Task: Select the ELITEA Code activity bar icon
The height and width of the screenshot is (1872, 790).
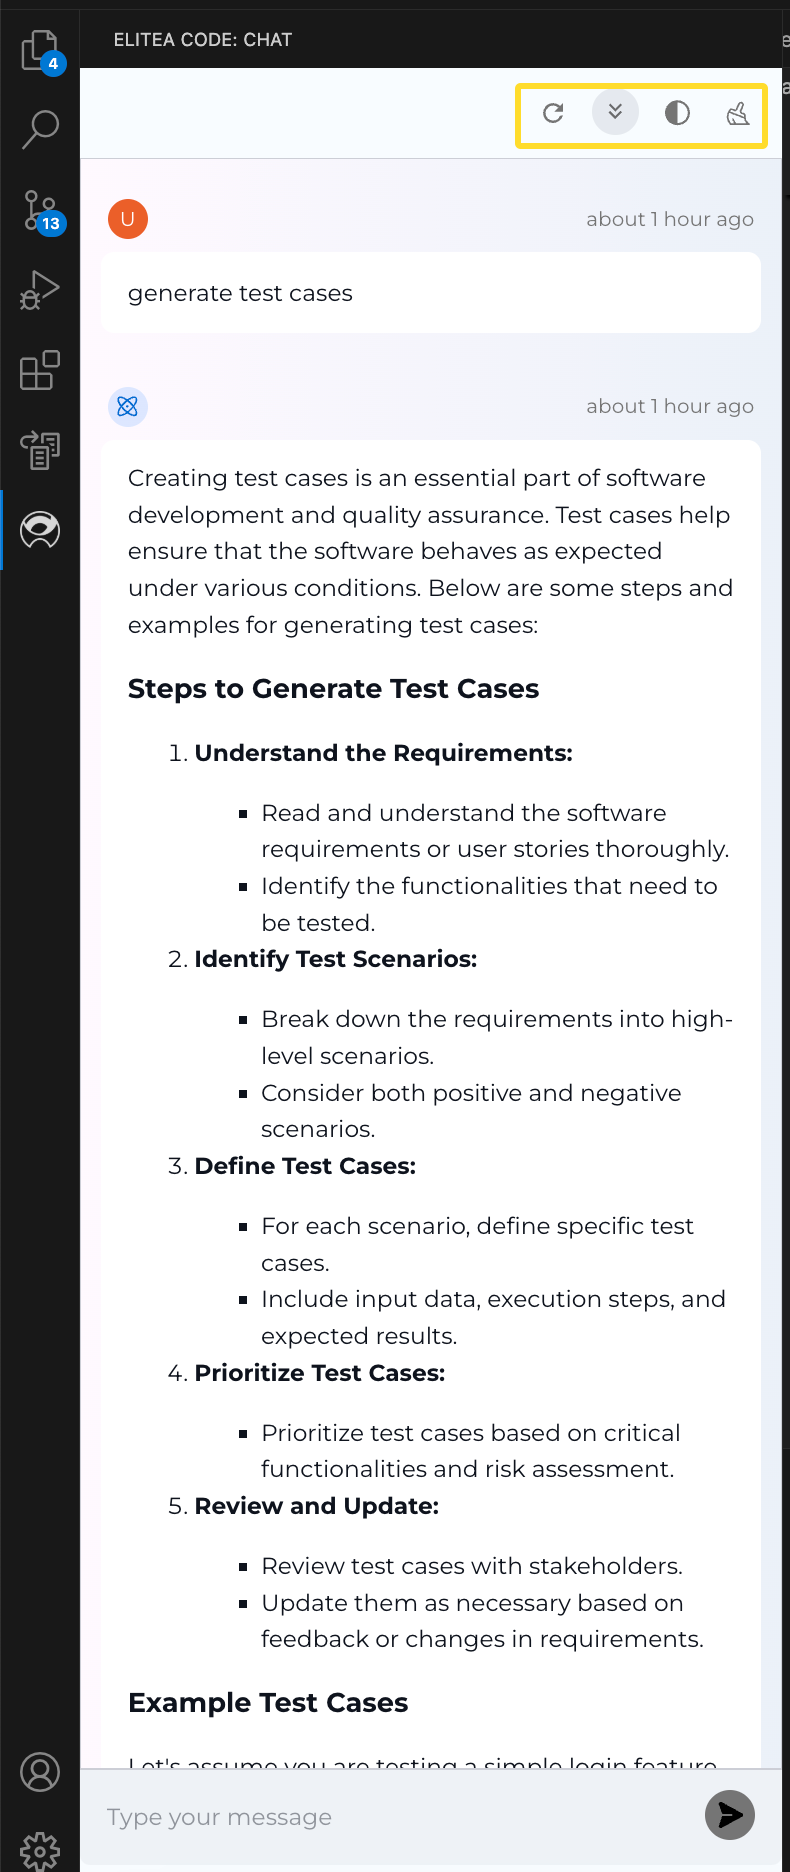Action: tap(40, 530)
